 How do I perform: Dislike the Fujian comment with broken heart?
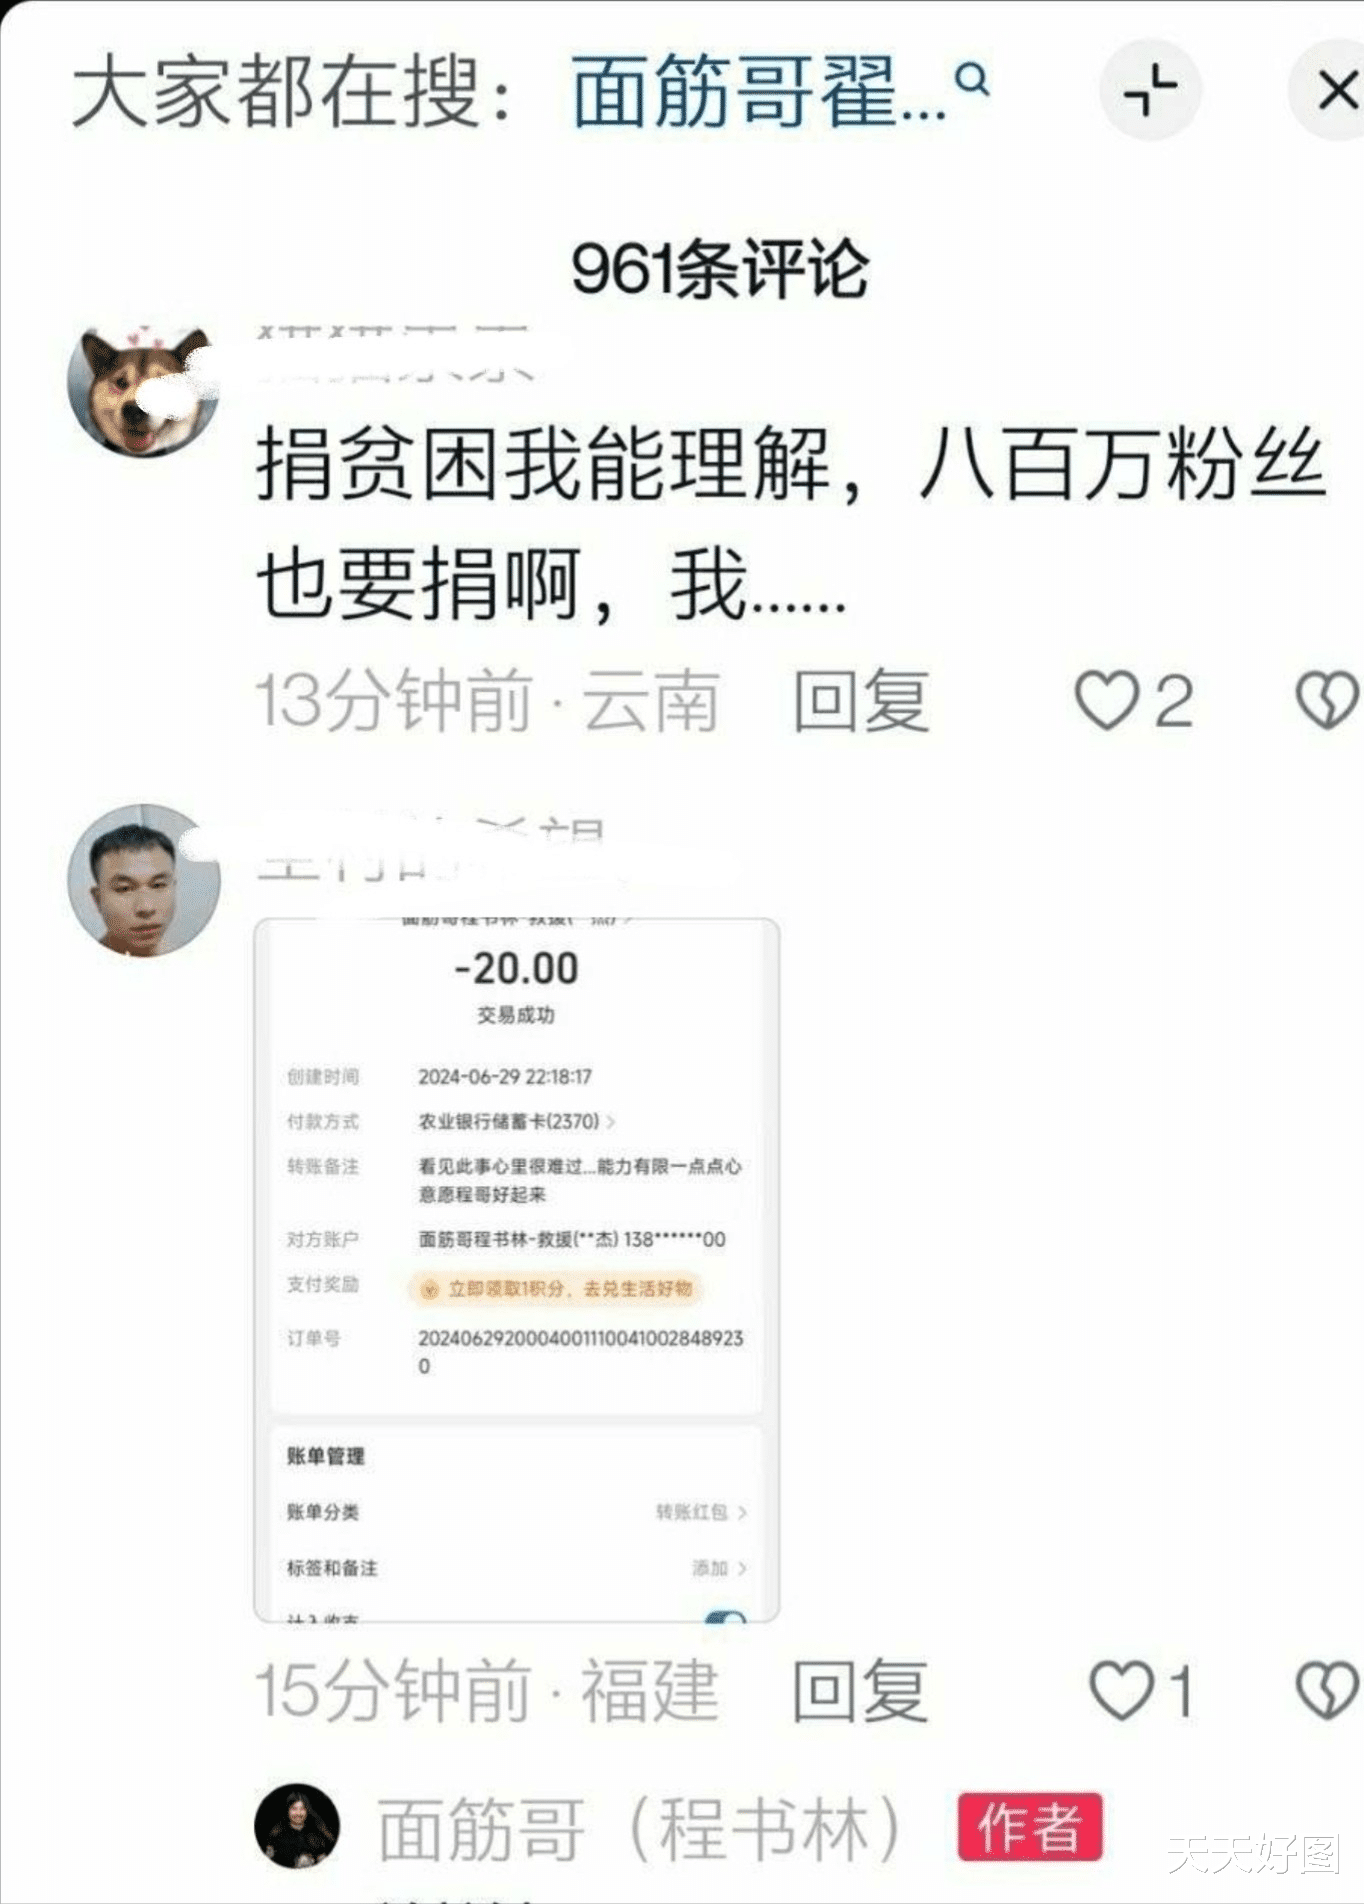point(1327,1690)
